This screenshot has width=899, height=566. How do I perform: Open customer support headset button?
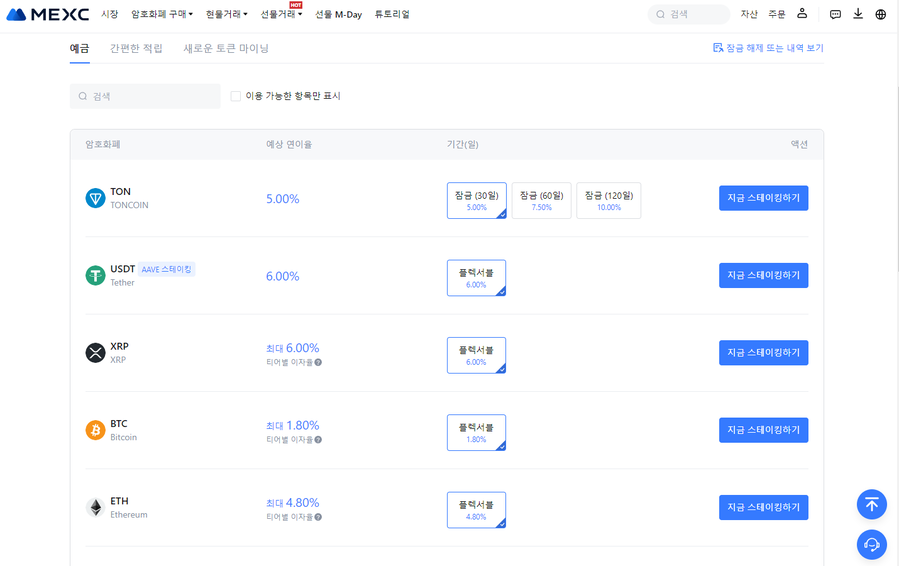coord(871,544)
